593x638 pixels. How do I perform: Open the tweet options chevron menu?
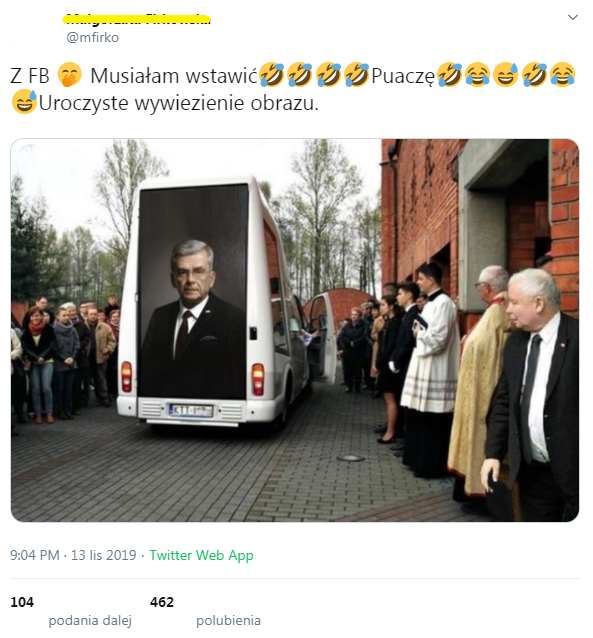click(572, 17)
